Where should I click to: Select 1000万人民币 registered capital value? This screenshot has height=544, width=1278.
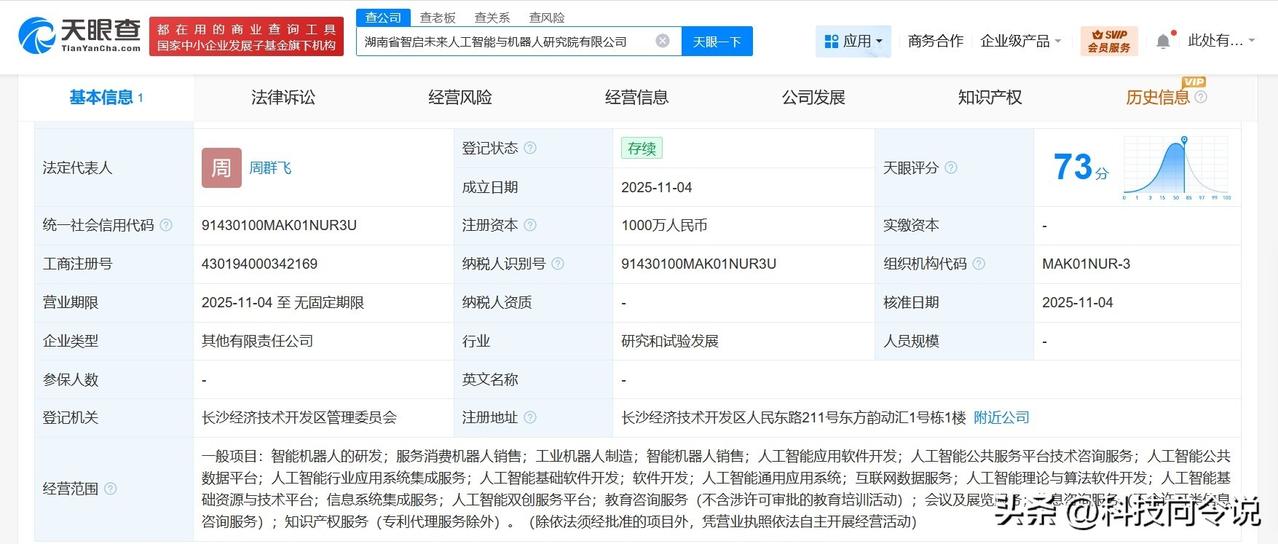click(x=664, y=225)
